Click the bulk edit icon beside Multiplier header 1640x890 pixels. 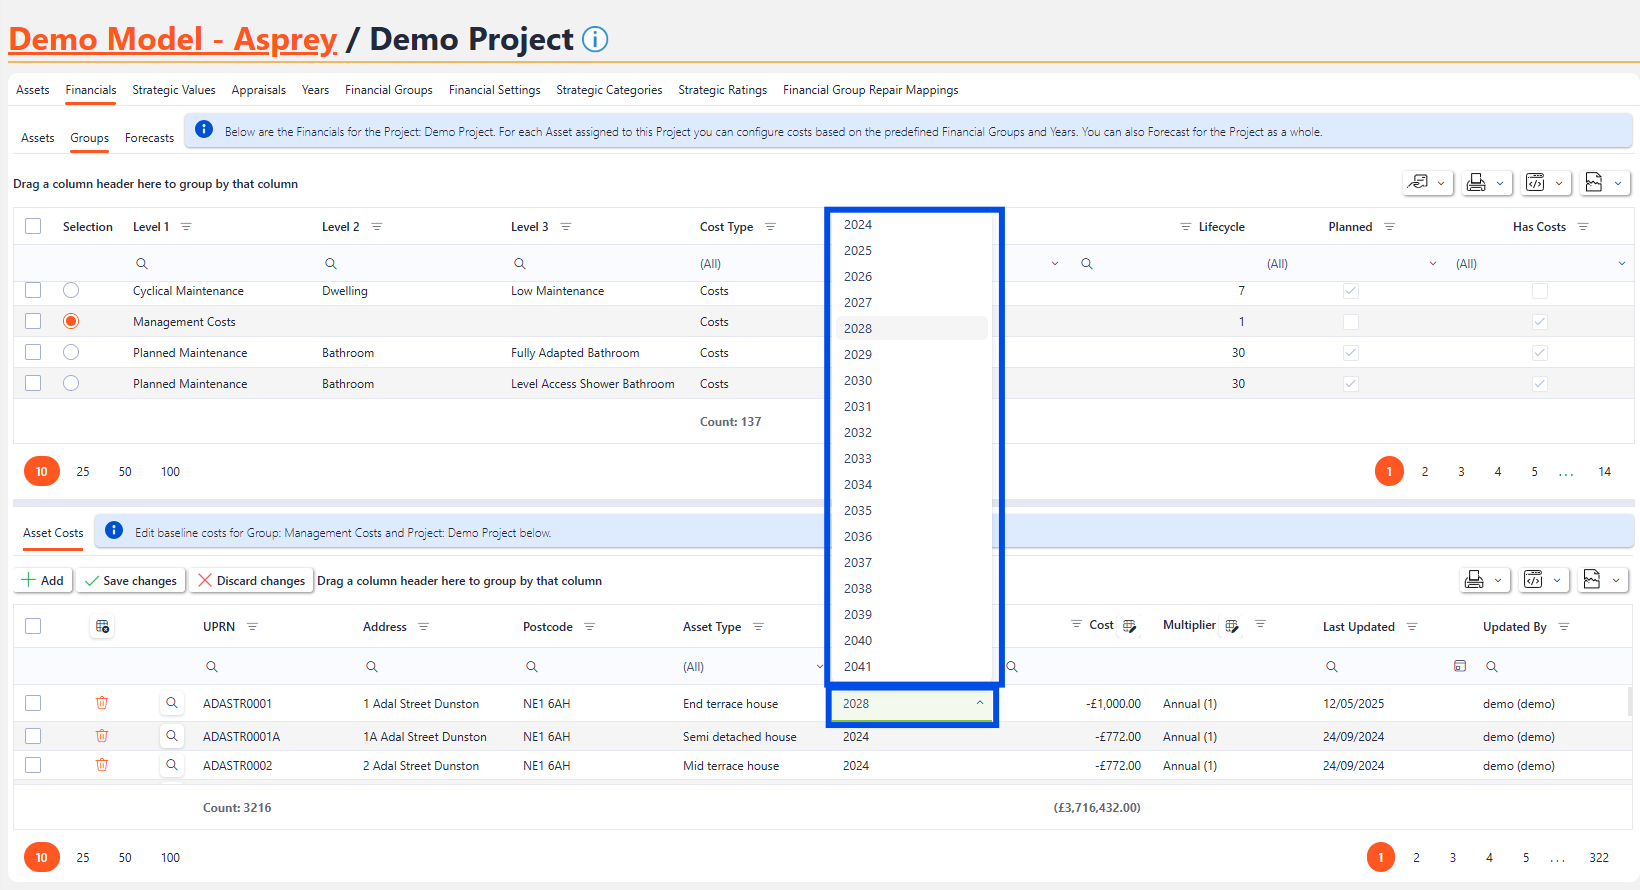pos(1232,626)
